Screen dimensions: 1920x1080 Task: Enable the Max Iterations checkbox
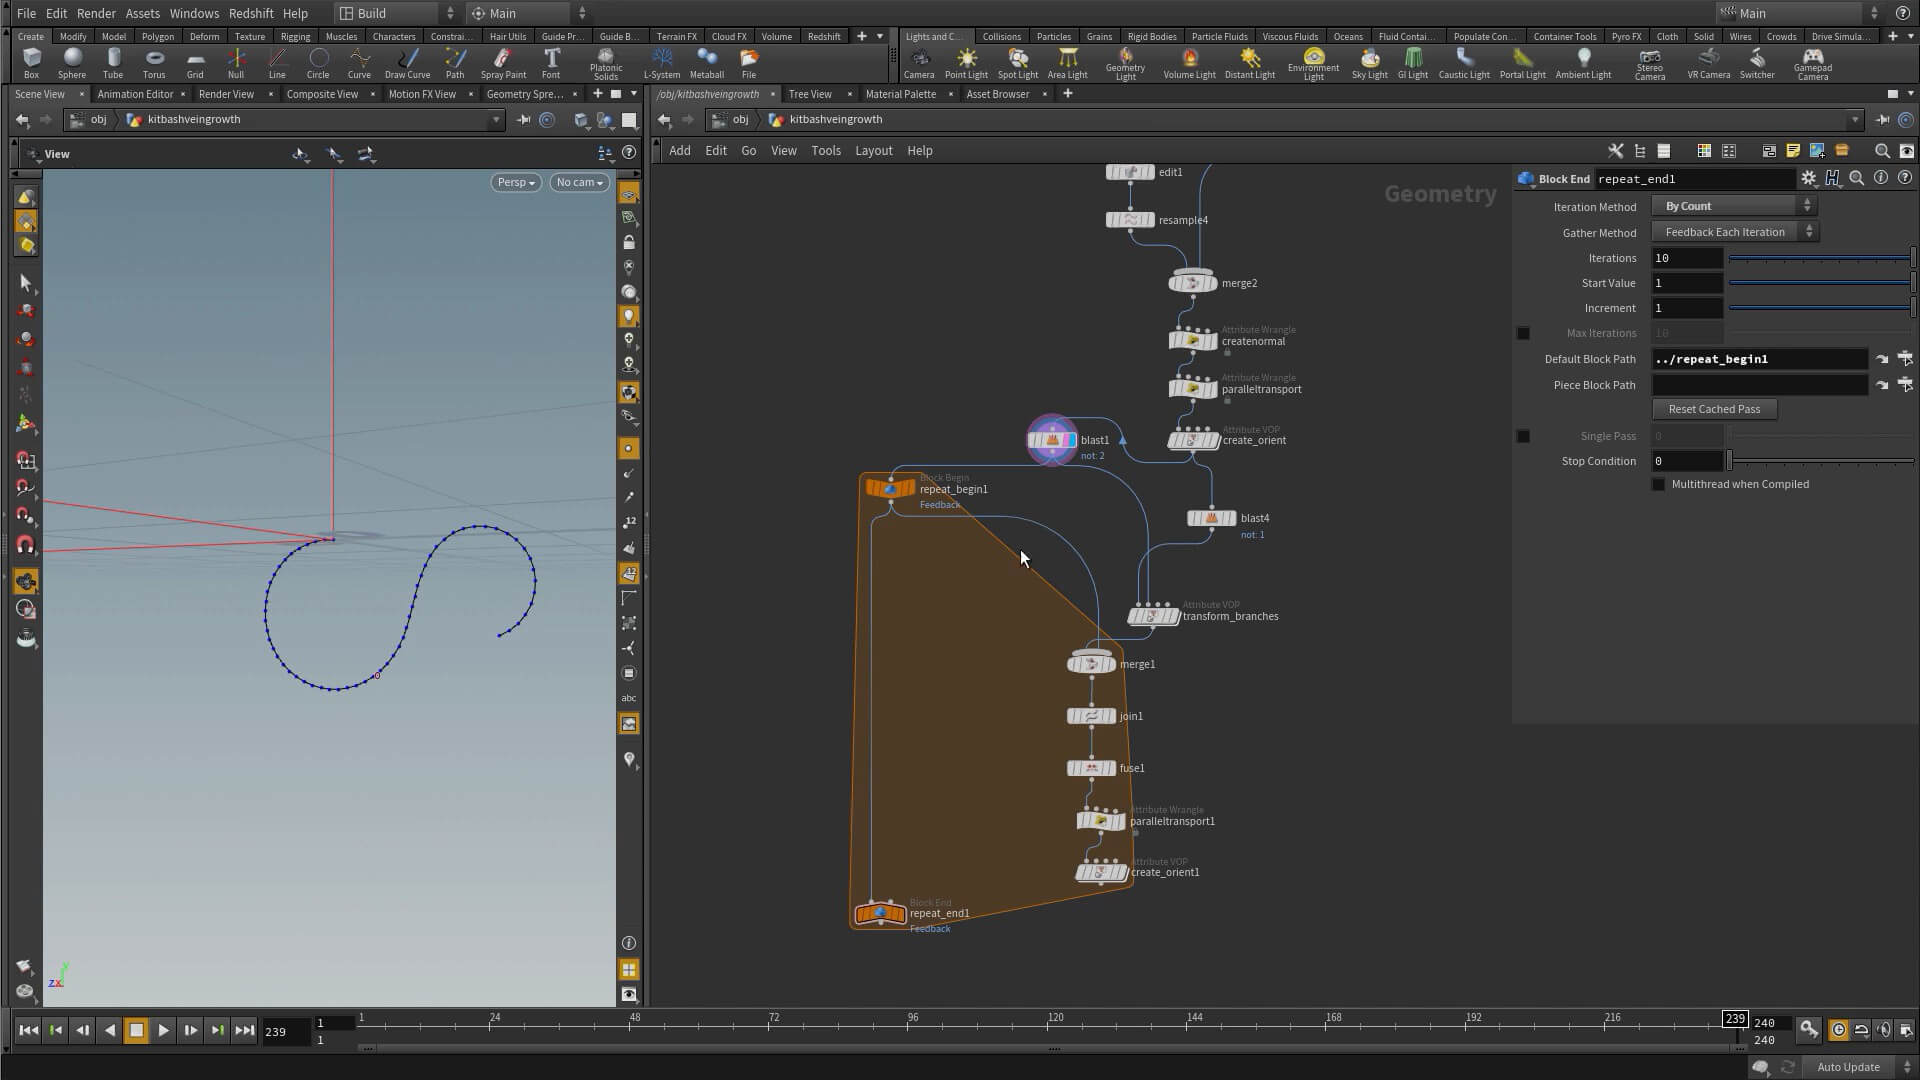[1523, 333]
